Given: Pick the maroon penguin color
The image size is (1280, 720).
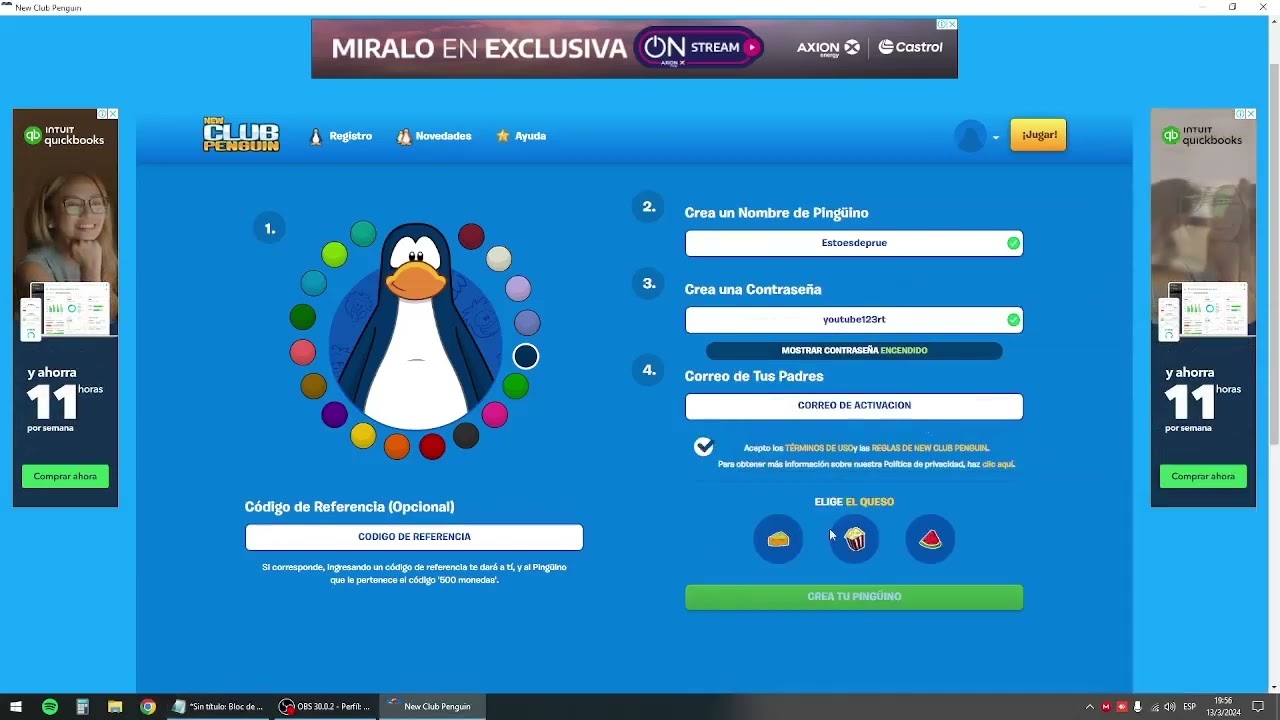Looking at the screenshot, I should pyautogui.click(x=471, y=237).
